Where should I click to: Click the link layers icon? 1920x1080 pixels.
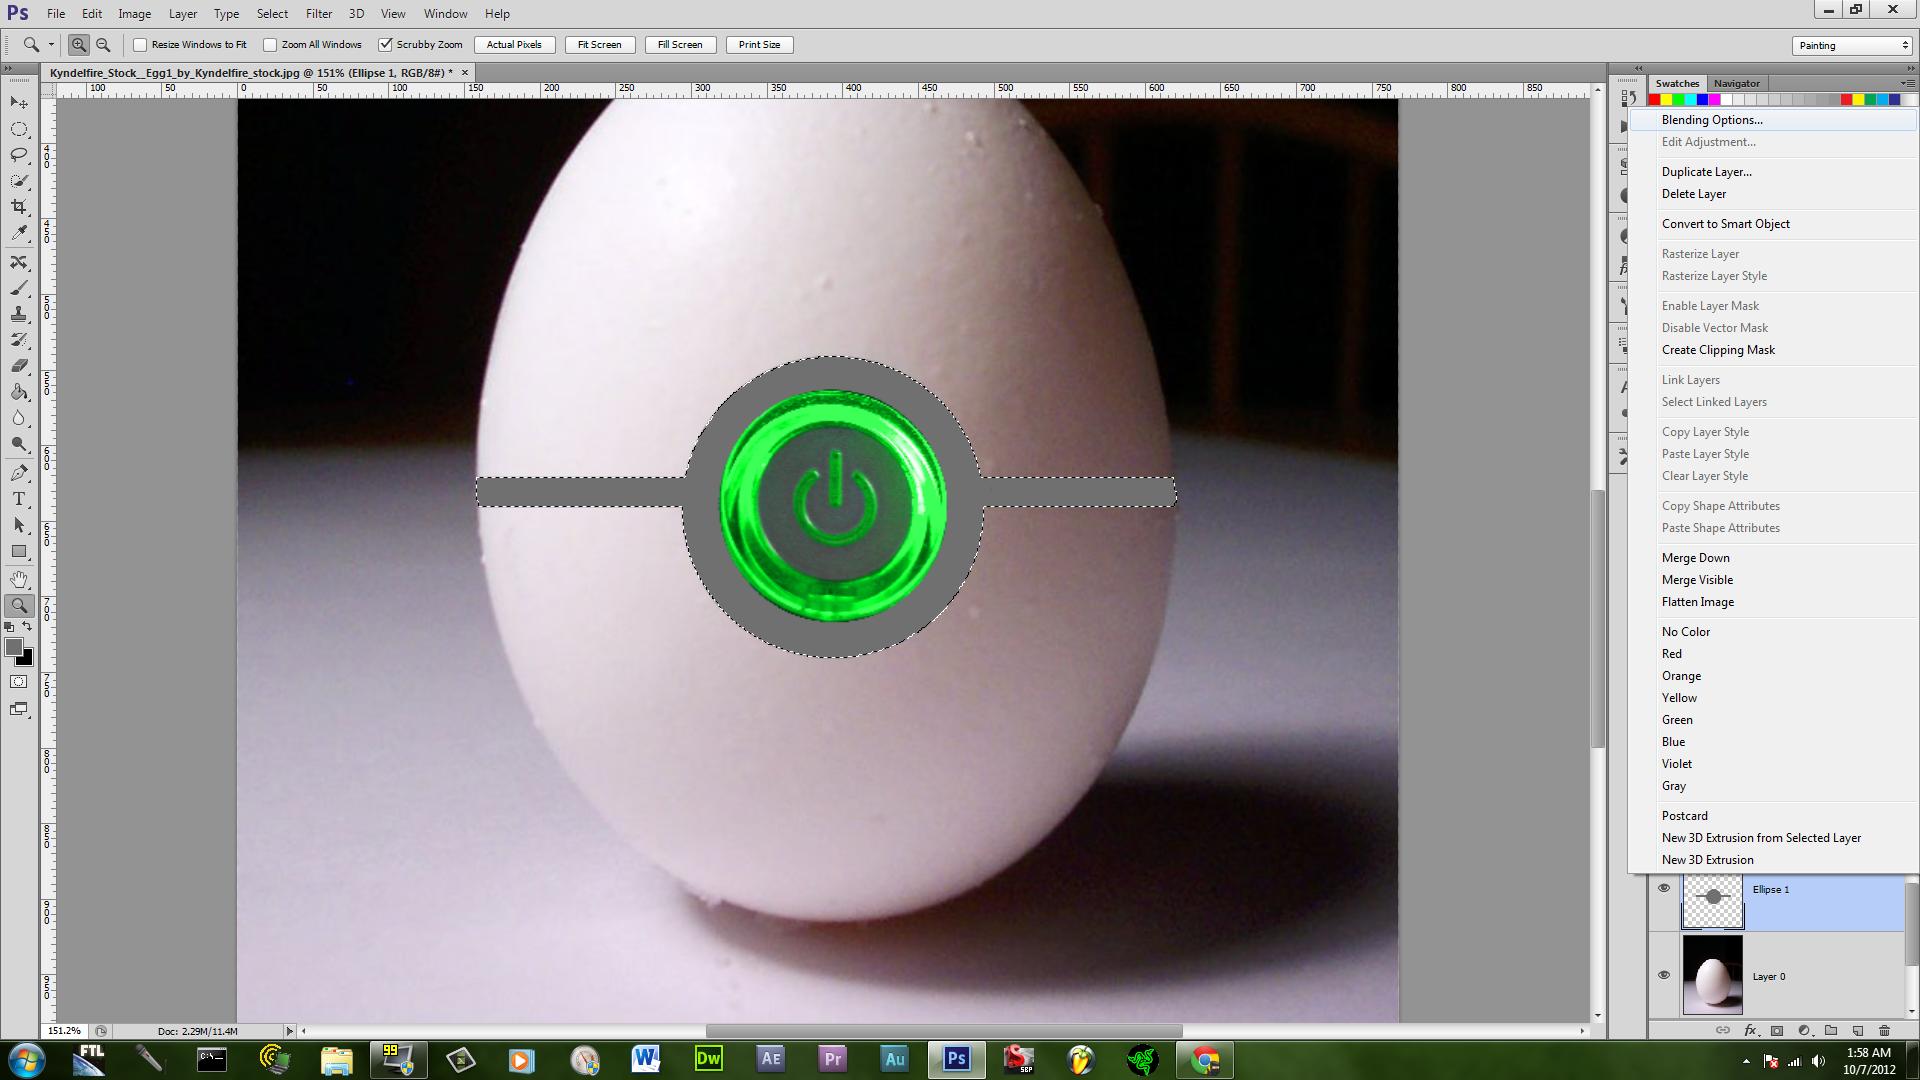click(1723, 1030)
